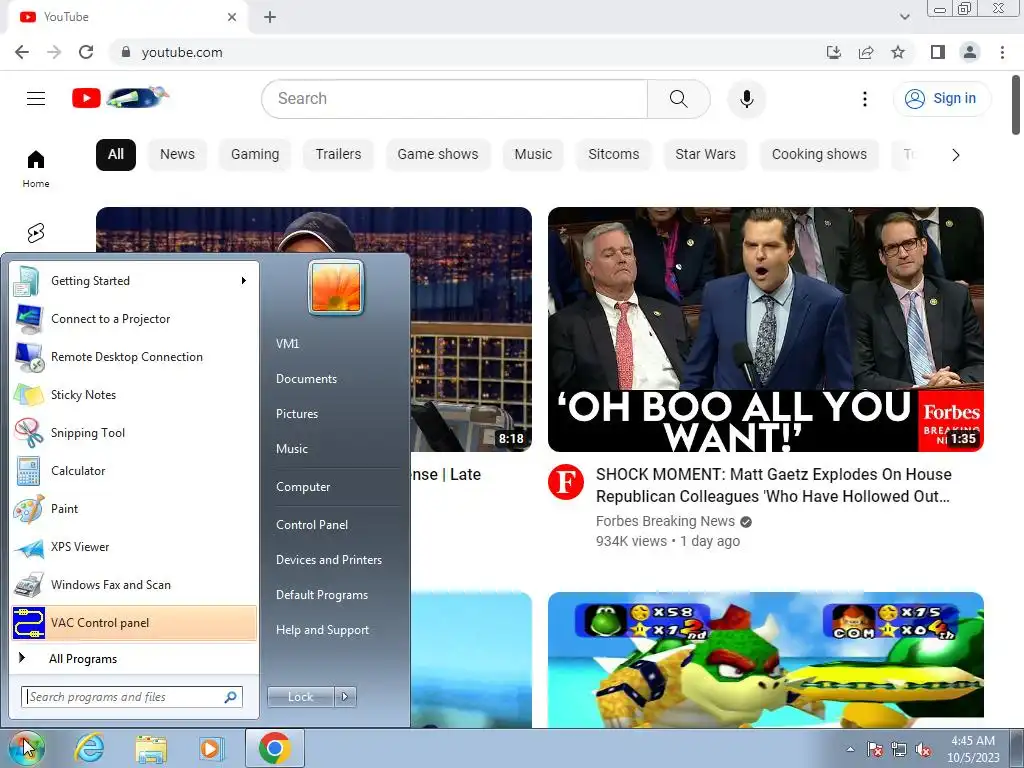This screenshot has height=768, width=1024.
Task: Launch Internet Explorer from taskbar
Action: point(89,748)
